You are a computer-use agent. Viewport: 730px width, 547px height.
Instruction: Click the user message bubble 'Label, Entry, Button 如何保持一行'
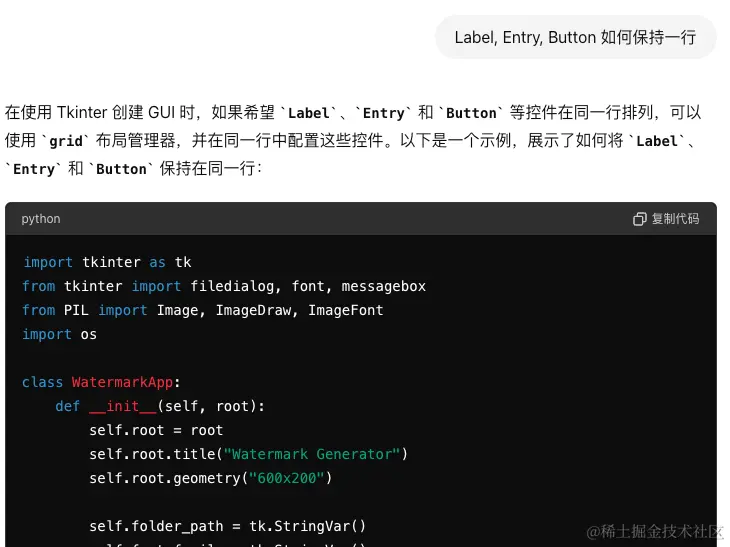[575, 37]
